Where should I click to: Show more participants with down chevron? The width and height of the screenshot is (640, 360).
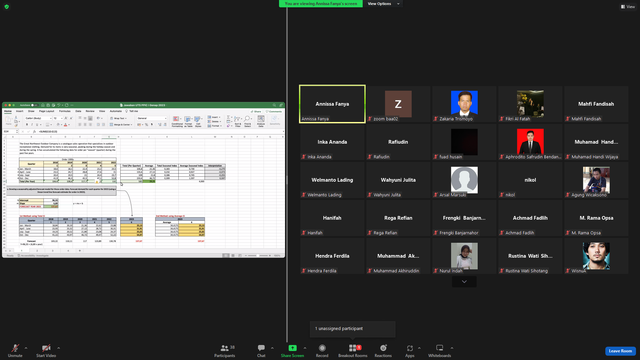(464, 282)
